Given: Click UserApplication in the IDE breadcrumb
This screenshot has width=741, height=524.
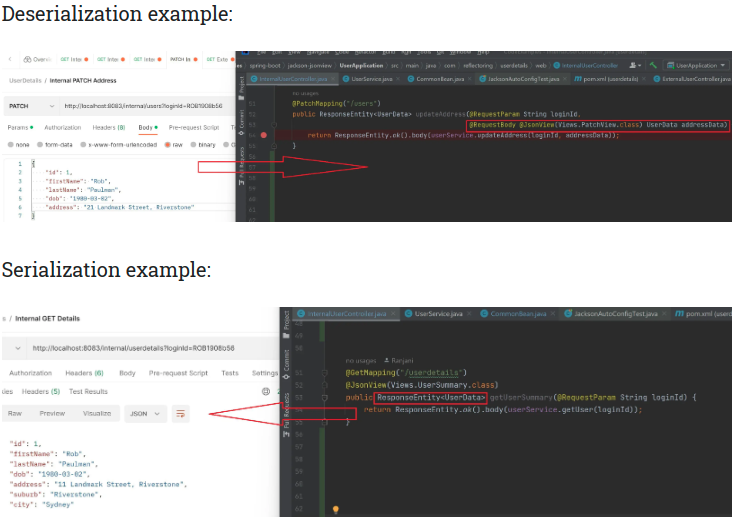Looking at the screenshot, I should tap(361, 66).
